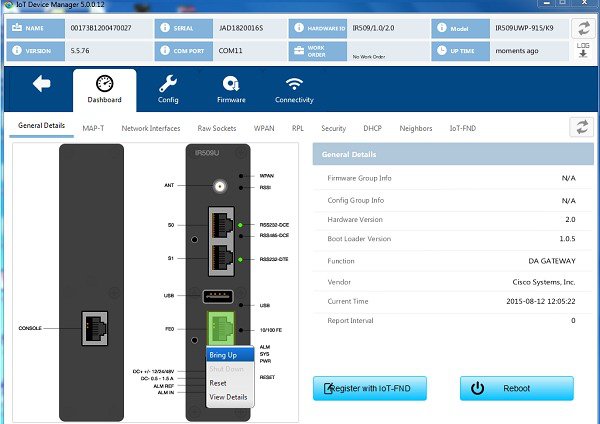Refresh the dashboard sub-tab panel

(x=582, y=127)
